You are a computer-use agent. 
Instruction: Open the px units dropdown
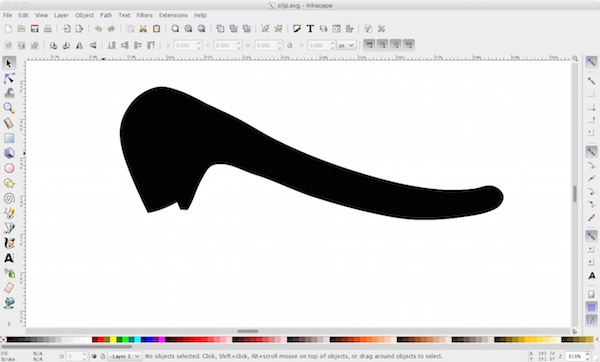click(347, 46)
